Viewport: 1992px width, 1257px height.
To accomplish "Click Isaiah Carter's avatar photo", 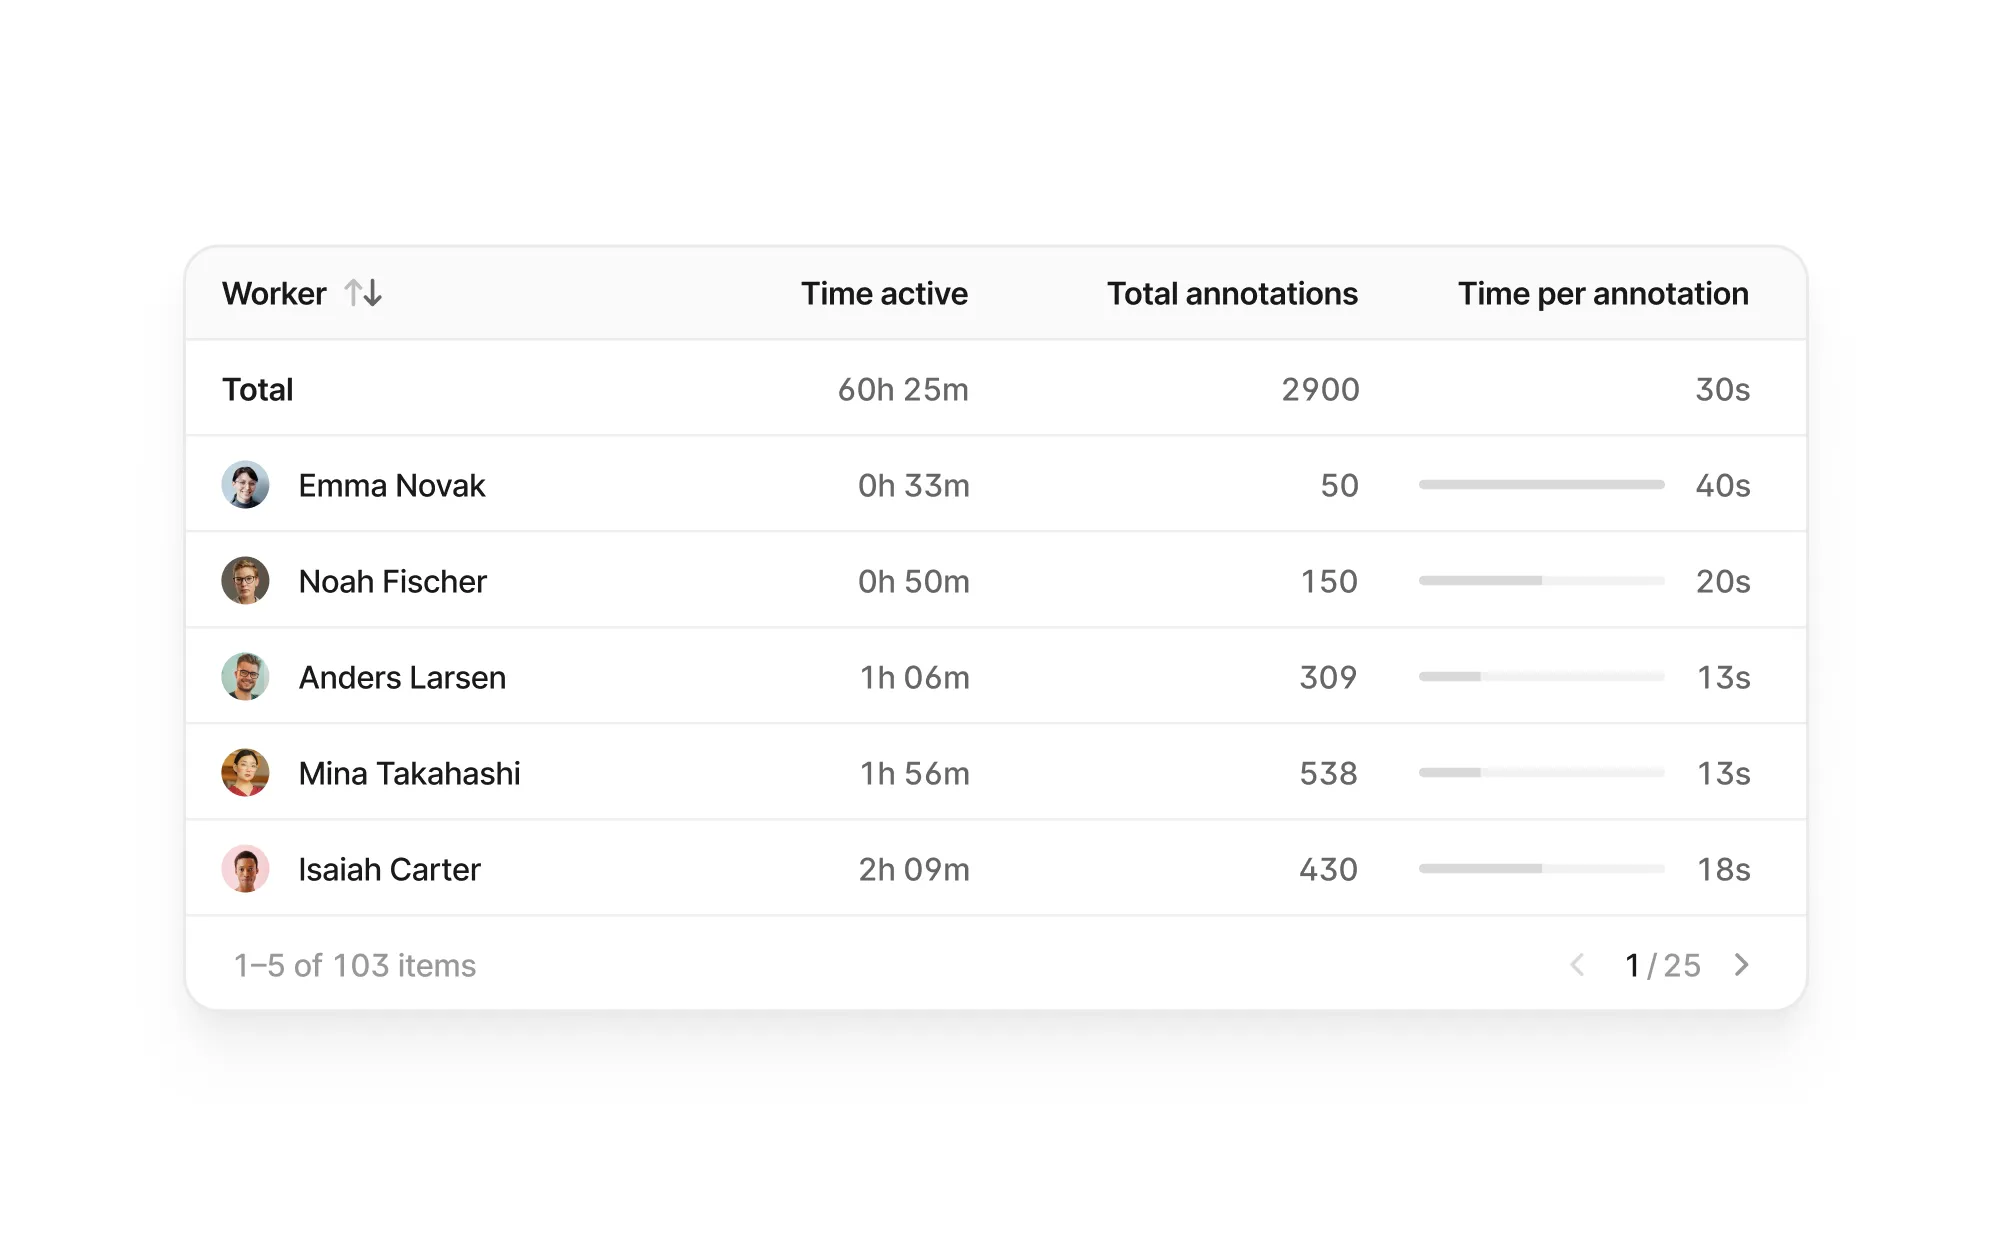I will pos(245,869).
